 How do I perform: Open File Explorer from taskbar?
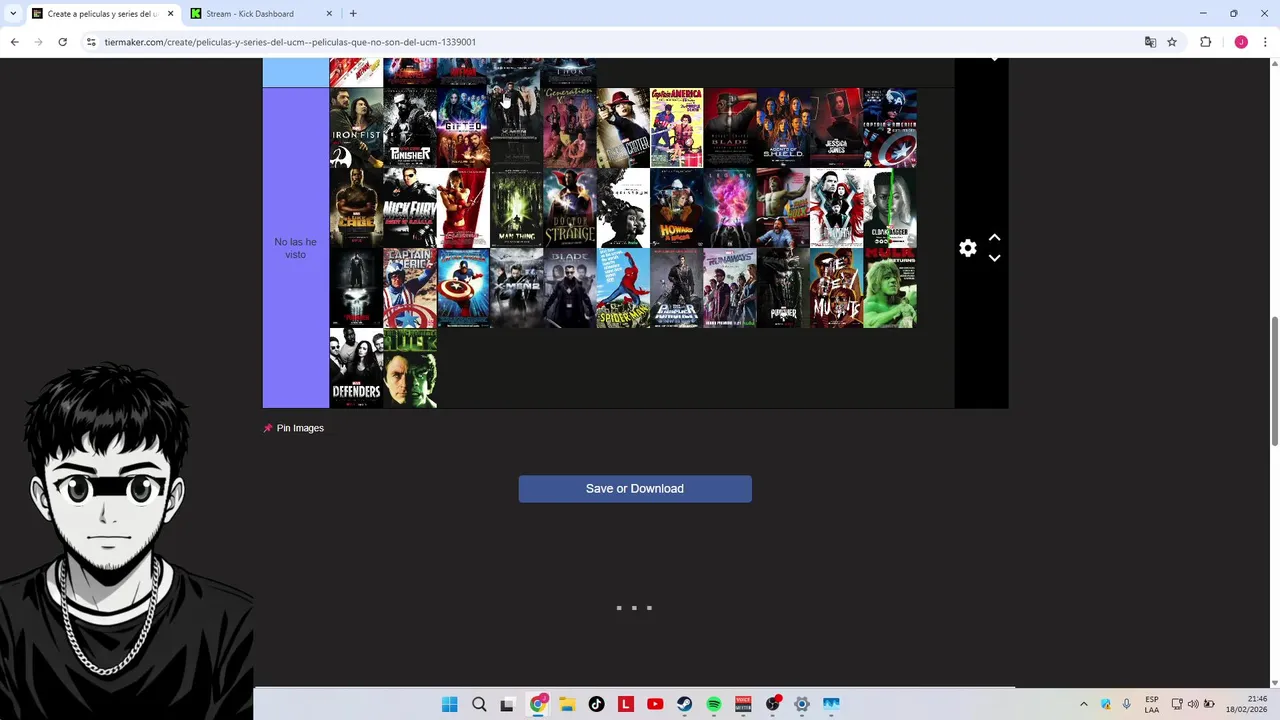click(567, 704)
